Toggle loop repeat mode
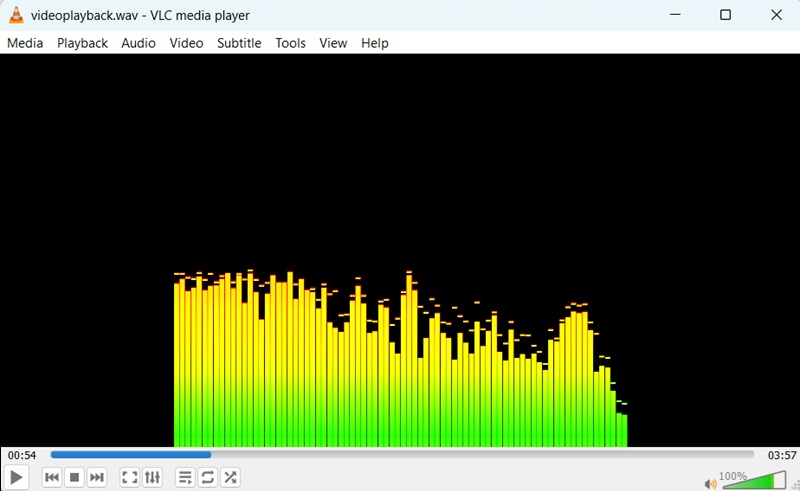Screen dimensions: 800x491 pyautogui.click(x=208, y=477)
